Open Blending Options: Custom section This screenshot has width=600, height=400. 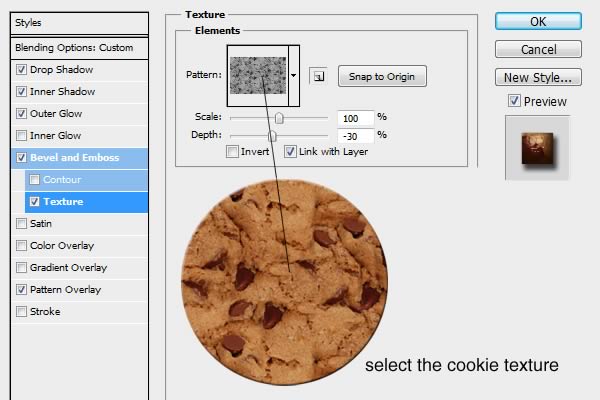pyautogui.click(x=80, y=48)
